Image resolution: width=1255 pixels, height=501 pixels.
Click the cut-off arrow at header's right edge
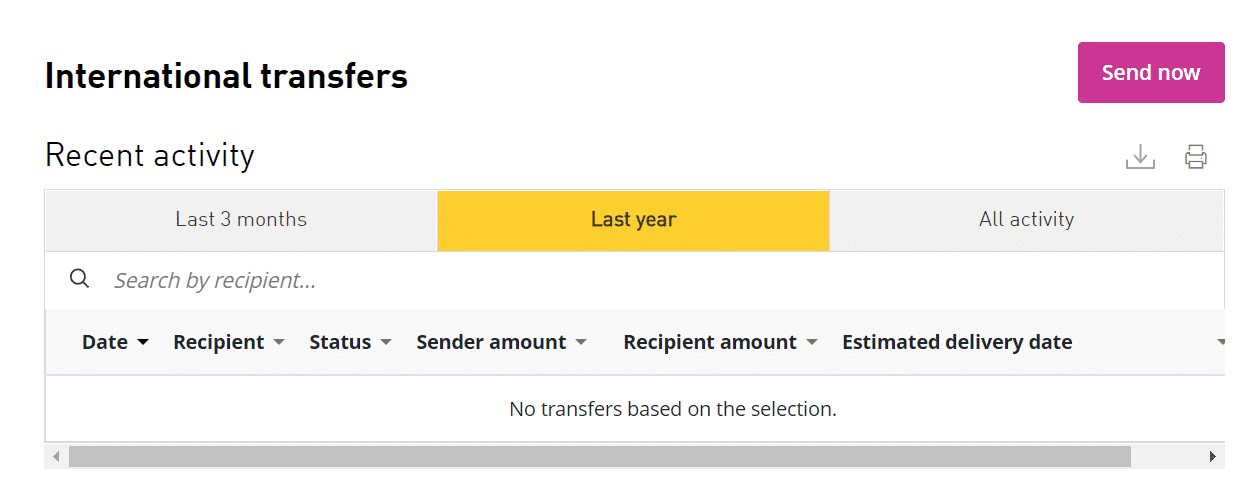(x=1221, y=343)
